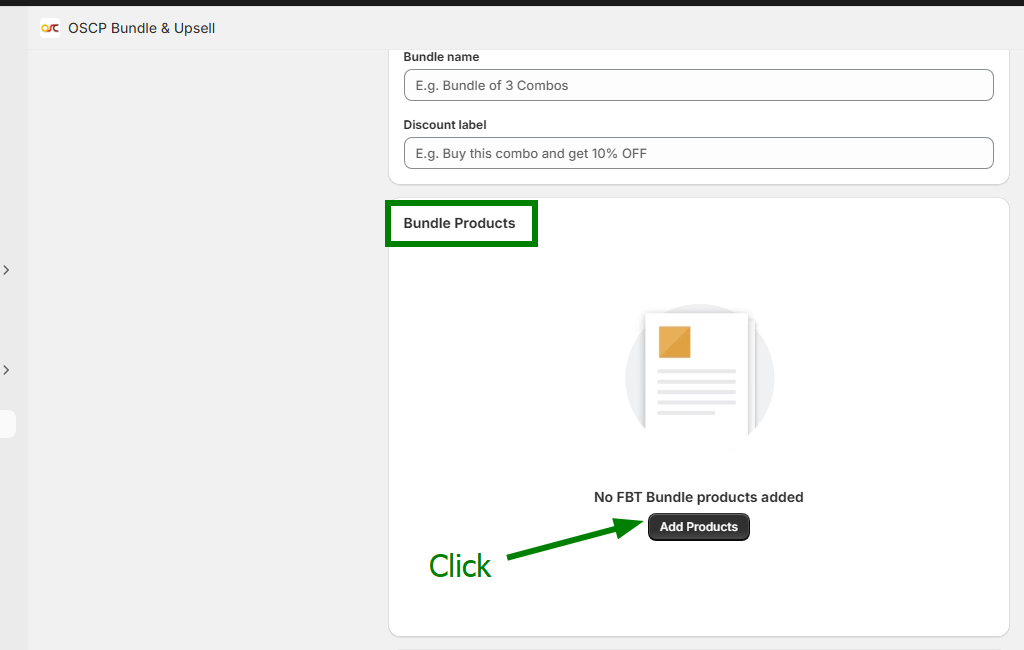Click the gray text lines in the document icon
Image resolution: width=1024 pixels, height=650 pixels.
pos(696,391)
